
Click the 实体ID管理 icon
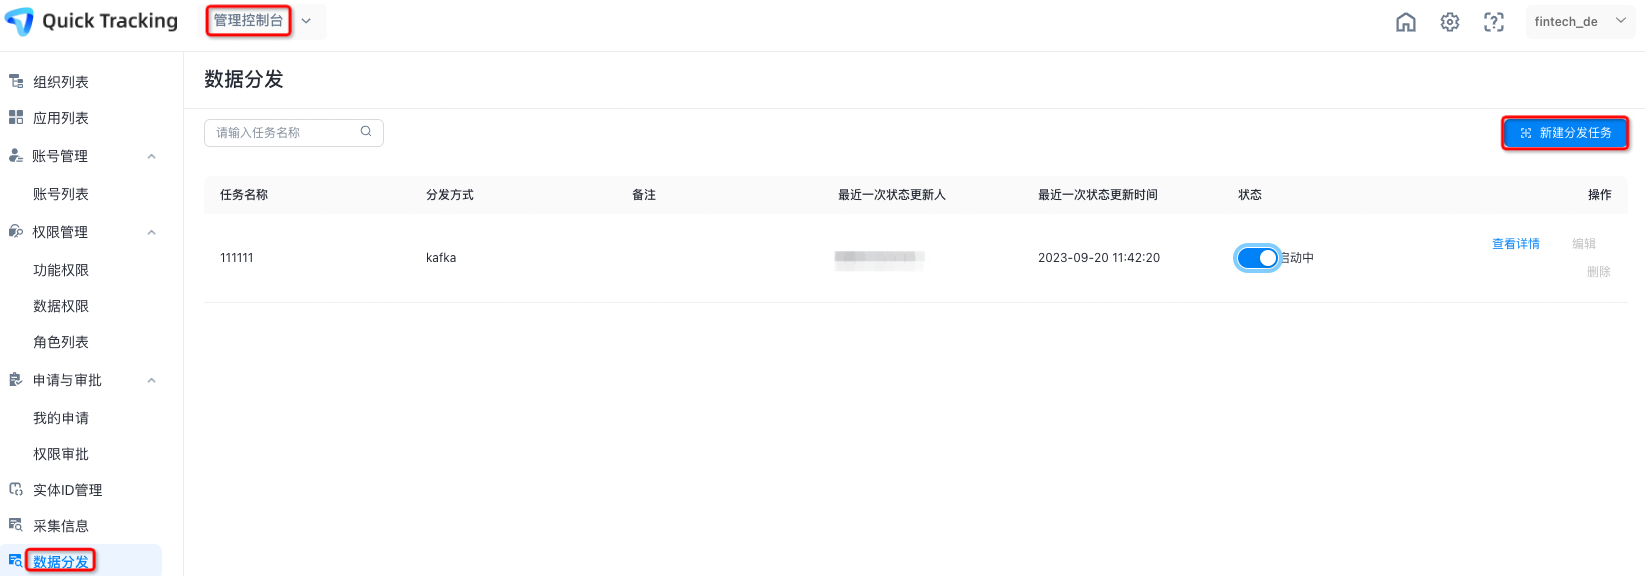16,489
